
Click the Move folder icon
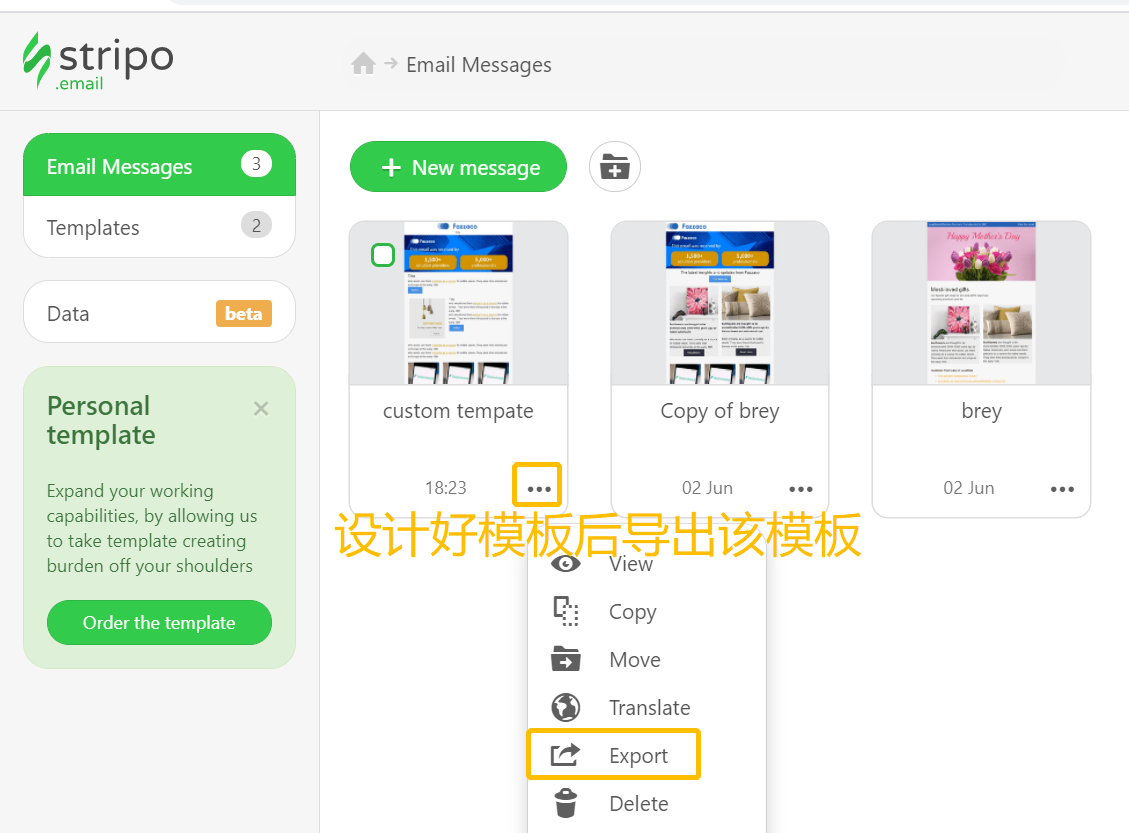point(566,660)
